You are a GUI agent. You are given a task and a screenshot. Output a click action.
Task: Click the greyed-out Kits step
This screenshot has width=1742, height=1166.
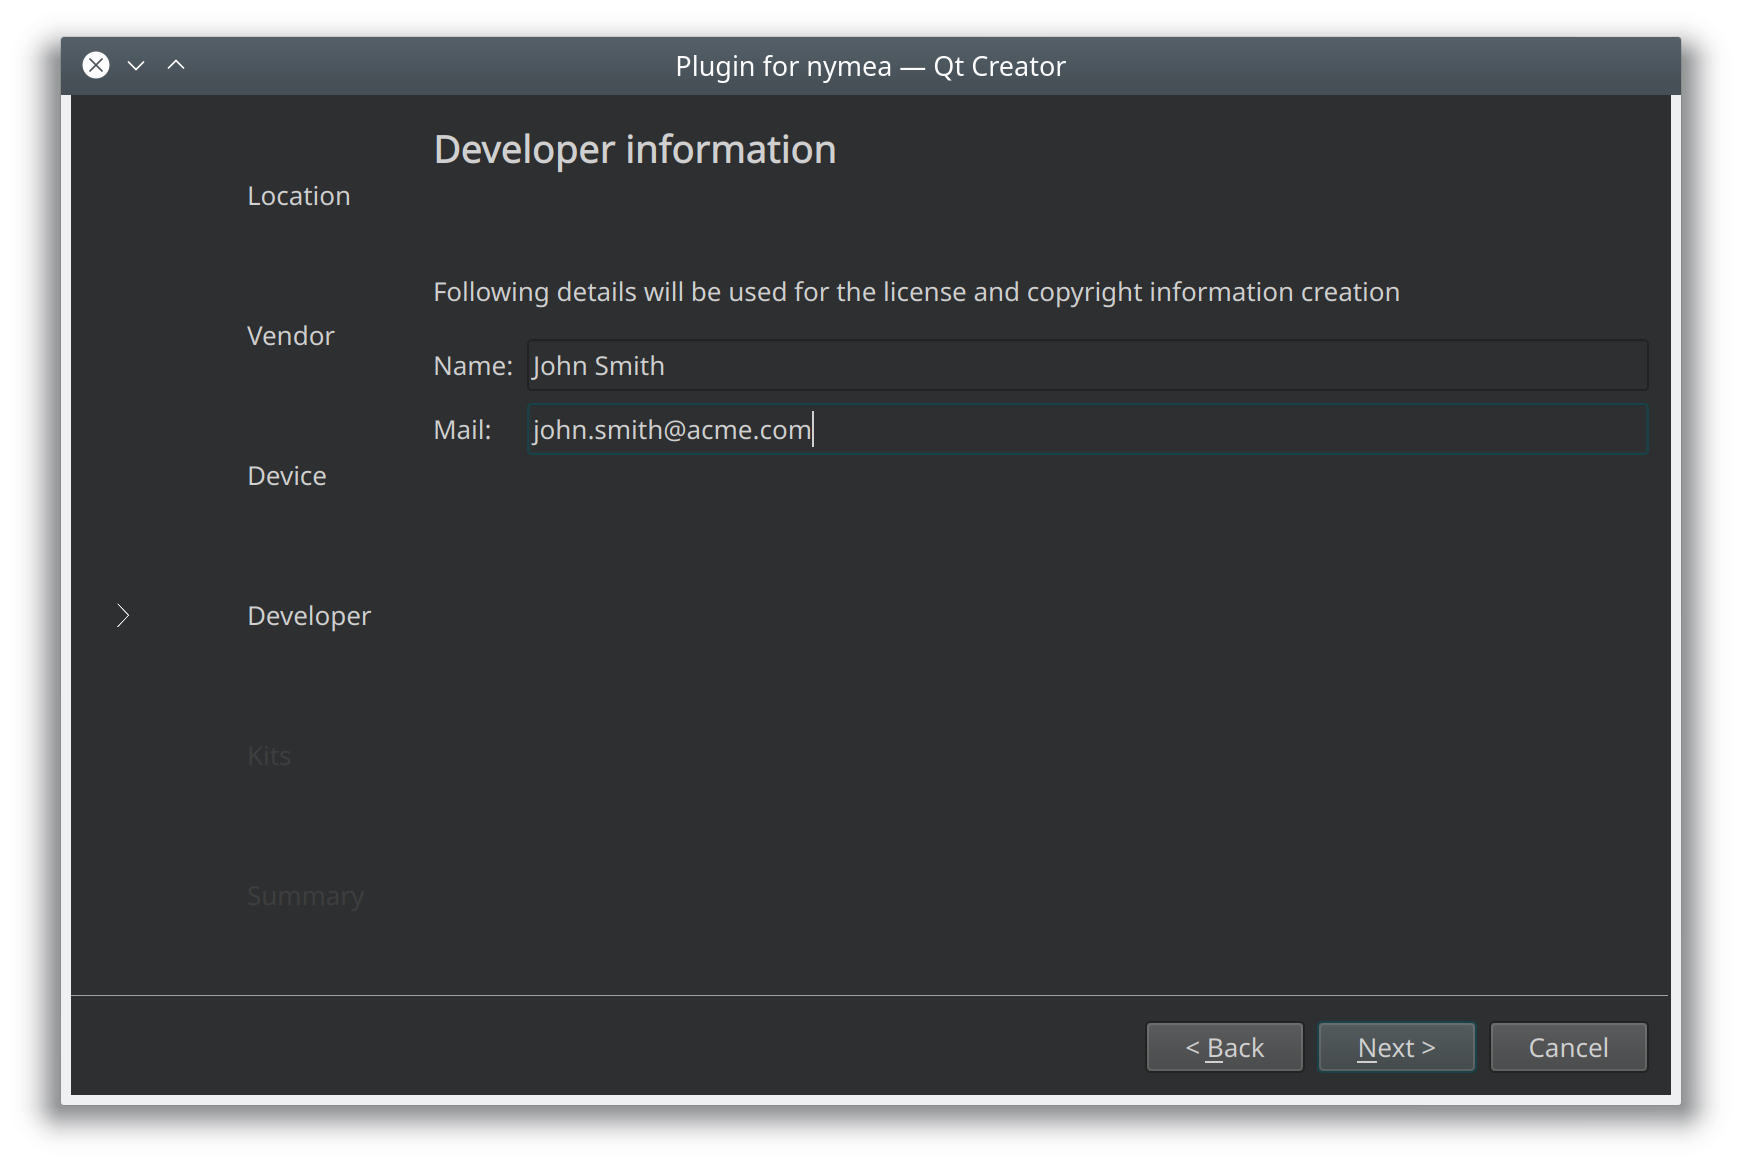[269, 756]
